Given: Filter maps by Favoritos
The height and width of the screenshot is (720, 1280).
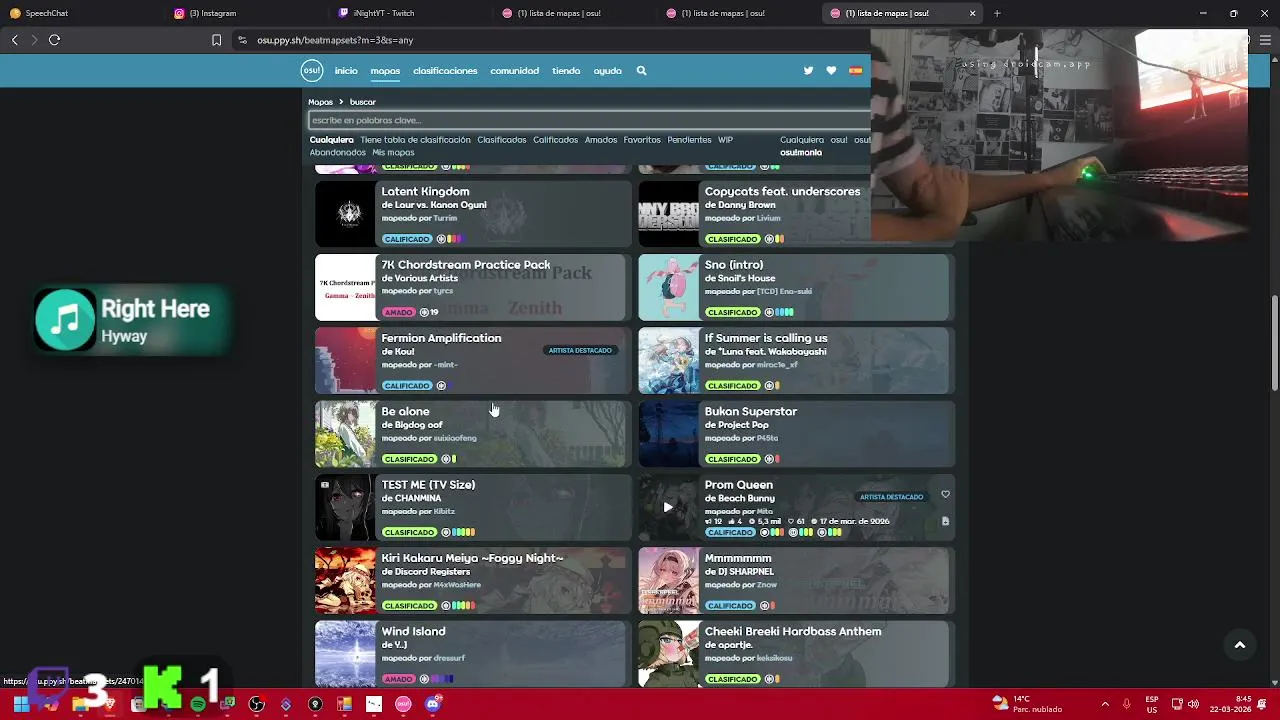Looking at the screenshot, I should (x=642, y=140).
